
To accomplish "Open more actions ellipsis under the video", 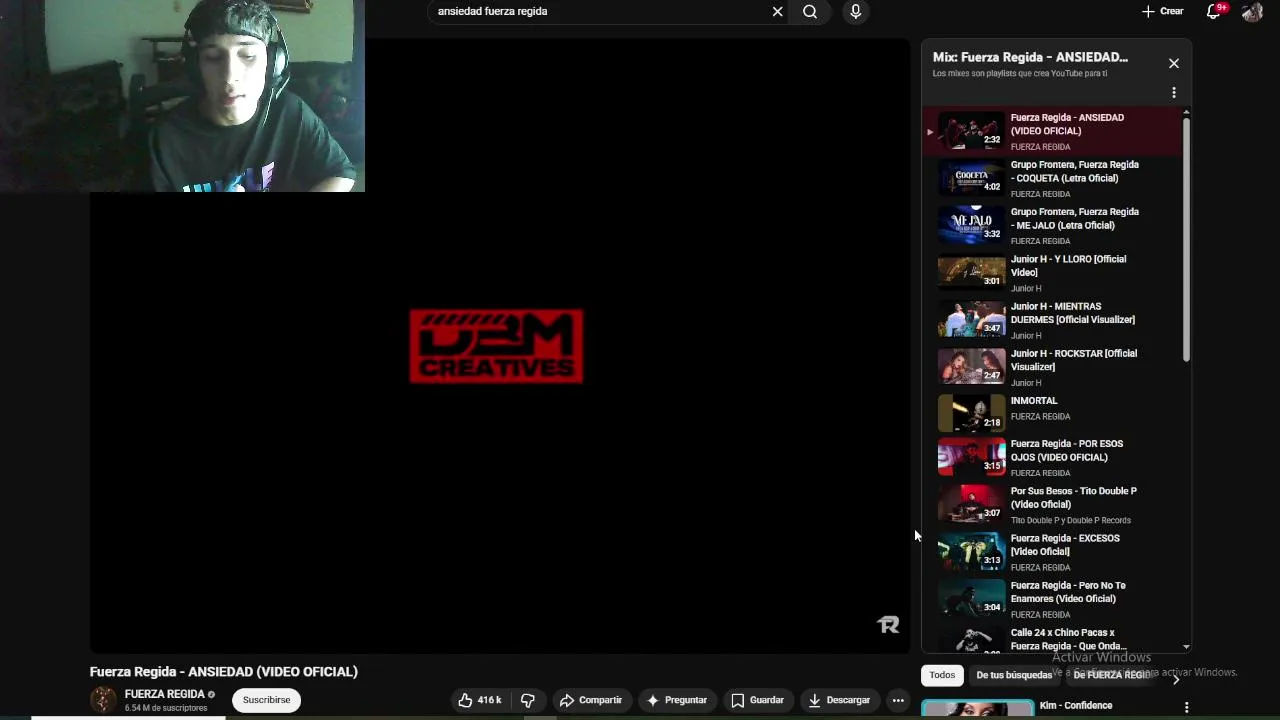I will [898, 700].
